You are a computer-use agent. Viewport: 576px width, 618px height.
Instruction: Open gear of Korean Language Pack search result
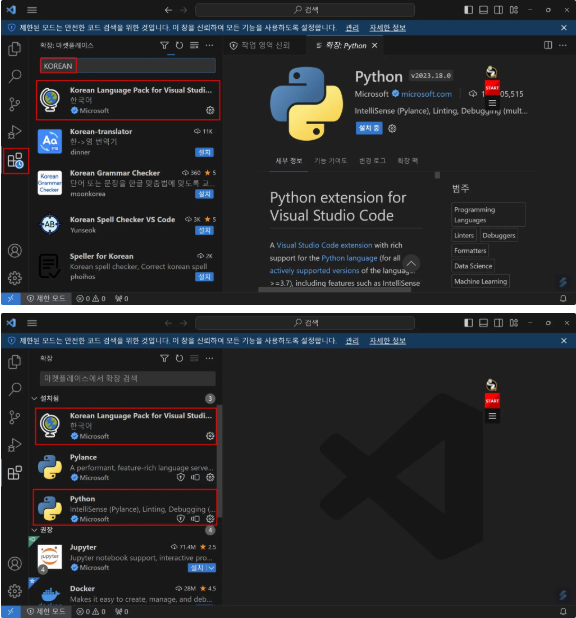pos(210,110)
